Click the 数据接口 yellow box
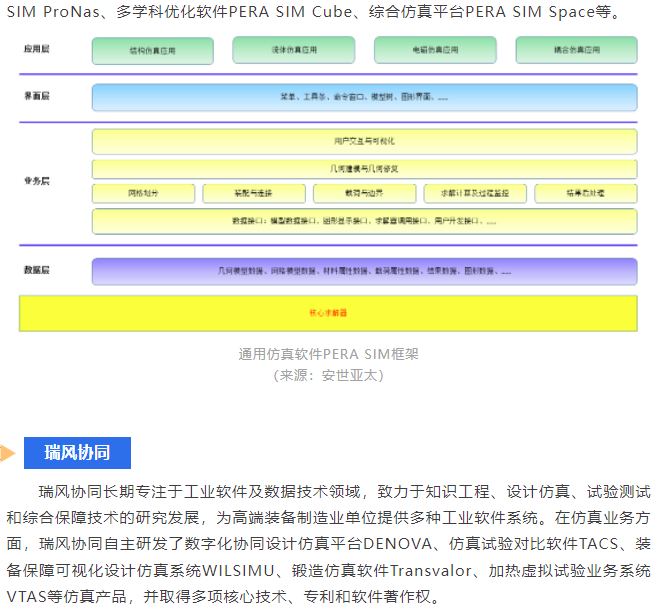657x609 pixels. pos(365,221)
